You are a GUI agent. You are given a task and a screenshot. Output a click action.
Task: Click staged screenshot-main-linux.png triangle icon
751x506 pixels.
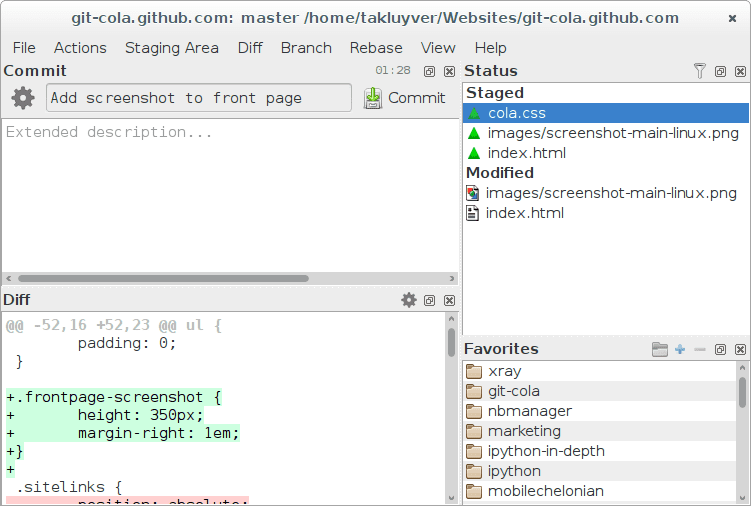pyautogui.click(x=474, y=133)
